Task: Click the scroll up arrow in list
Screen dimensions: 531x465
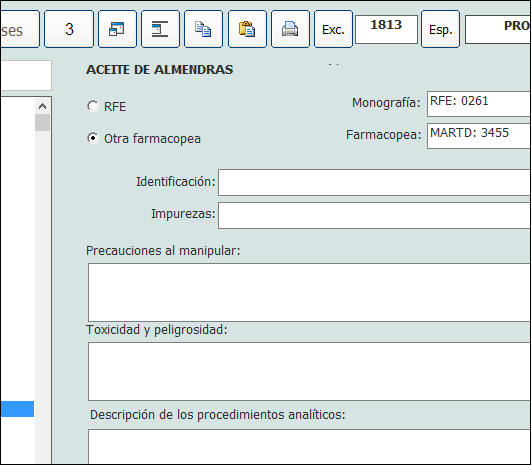Action: [x=42, y=106]
